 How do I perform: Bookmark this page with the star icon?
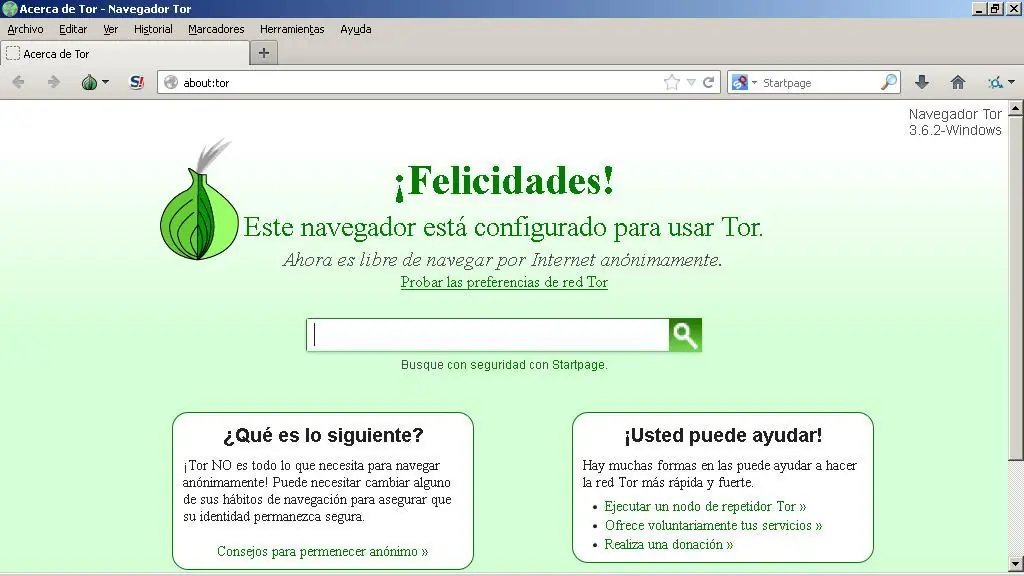pyautogui.click(x=671, y=82)
